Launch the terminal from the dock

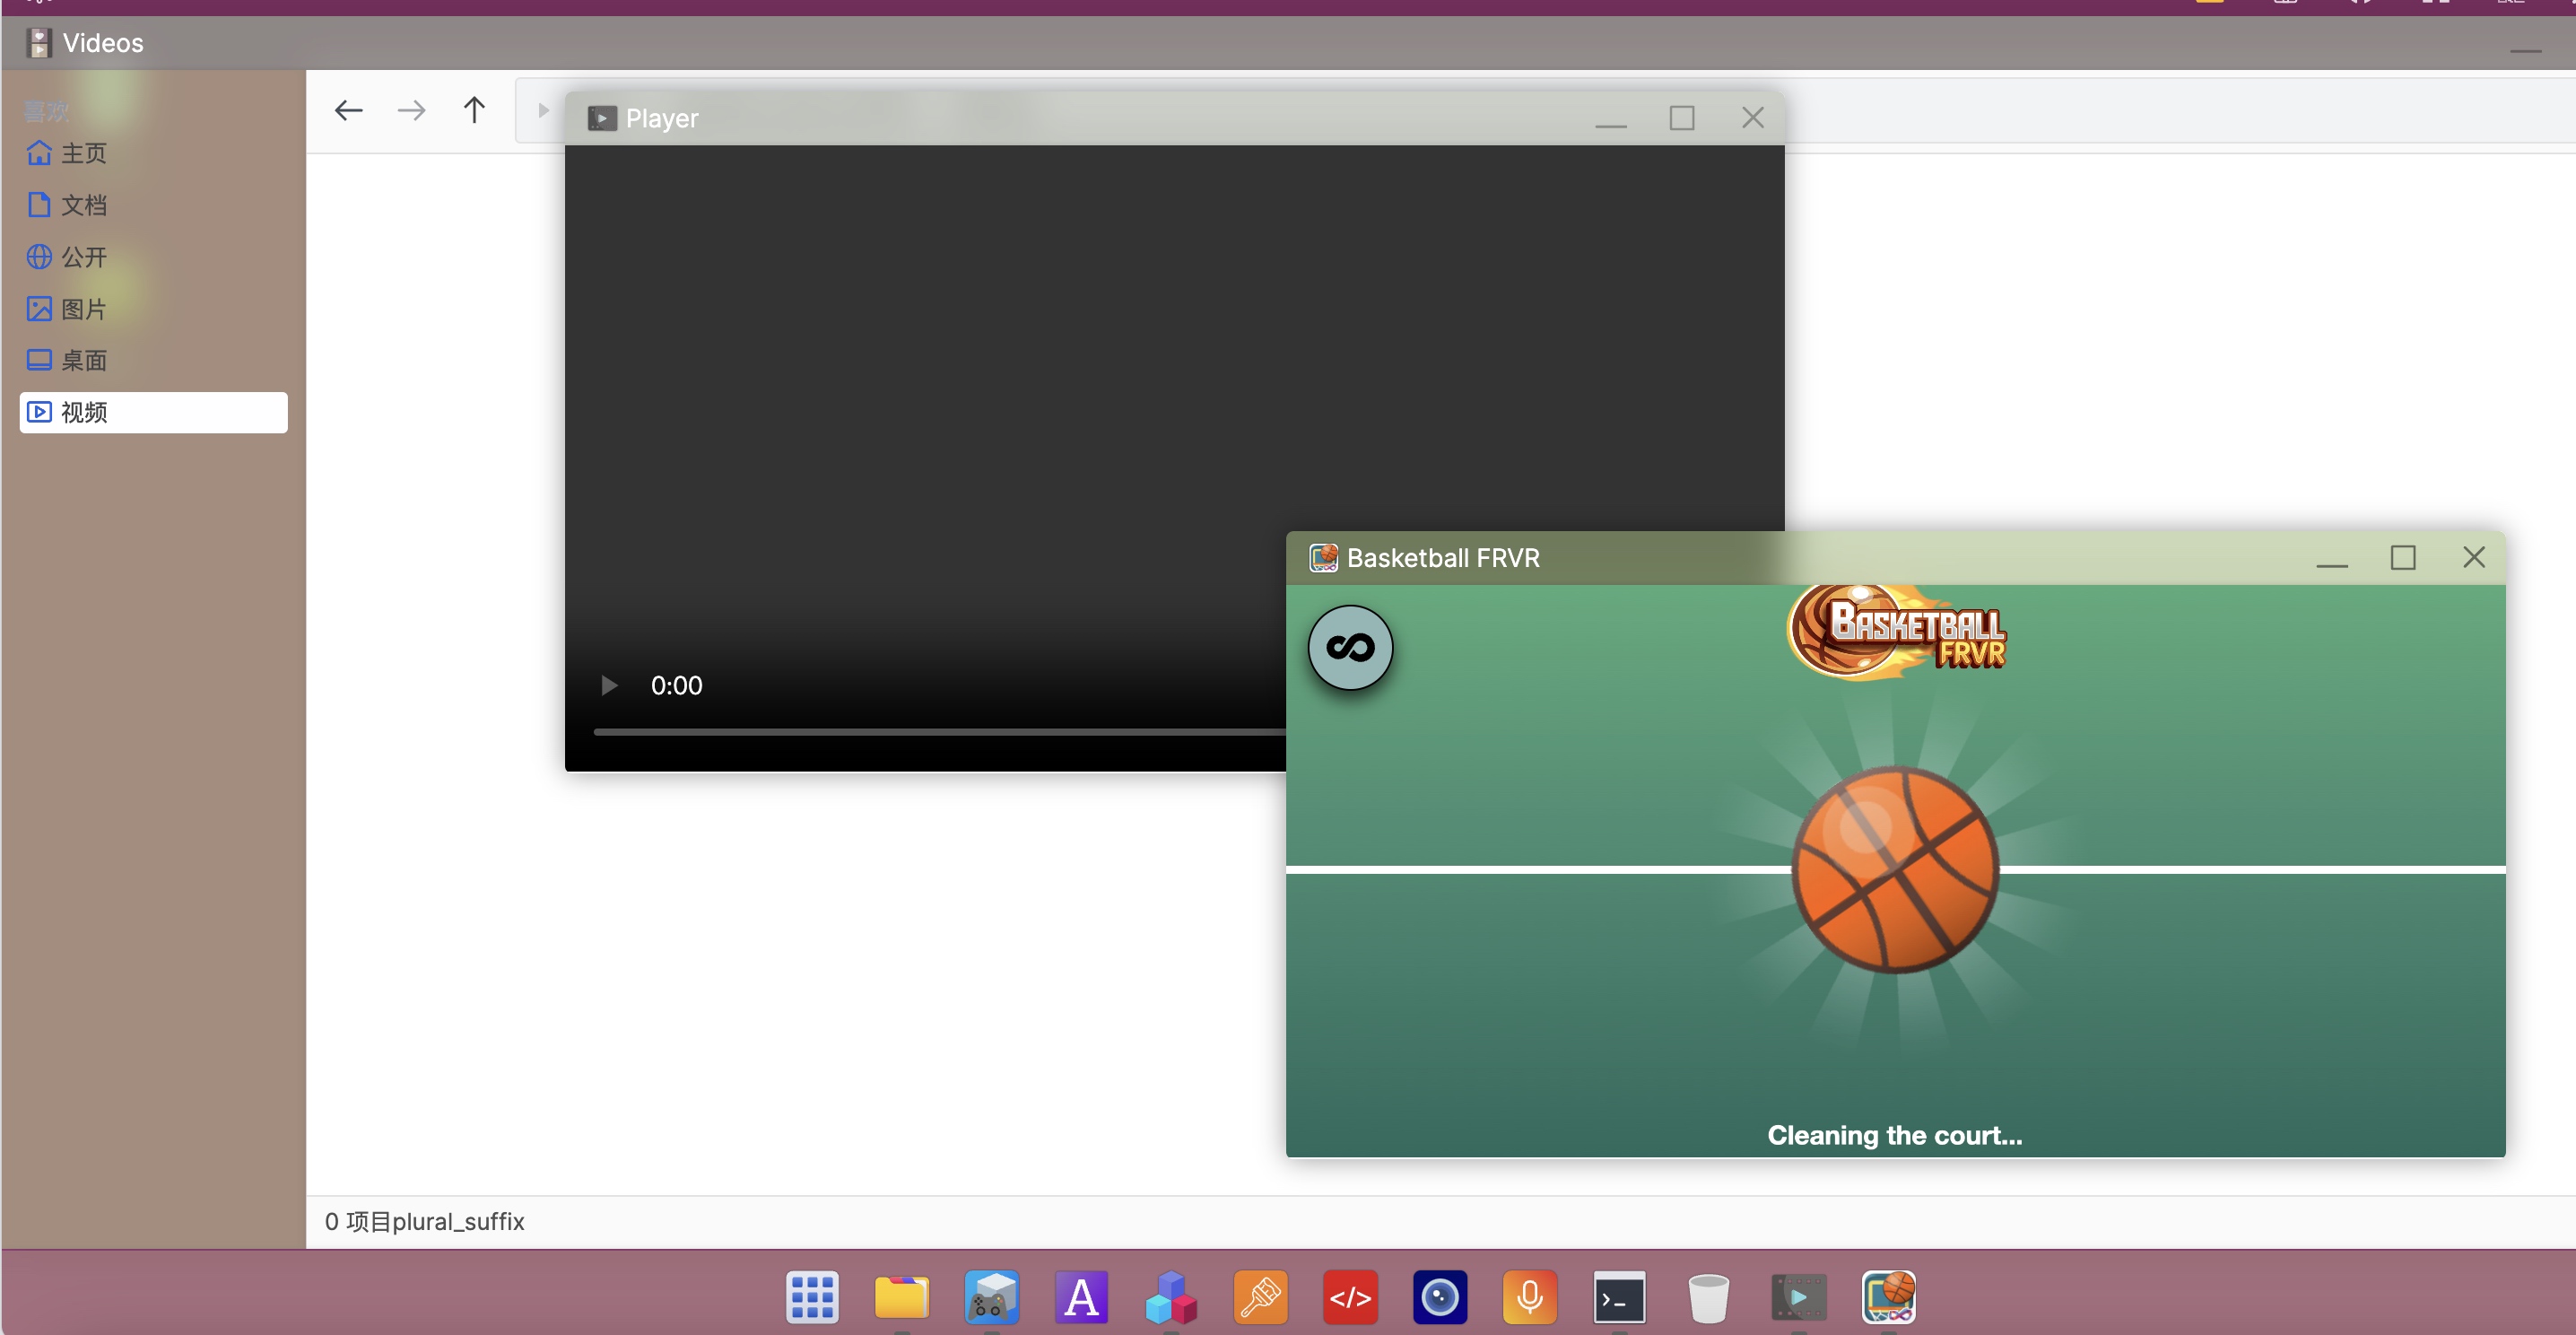coord(1619,1297)
